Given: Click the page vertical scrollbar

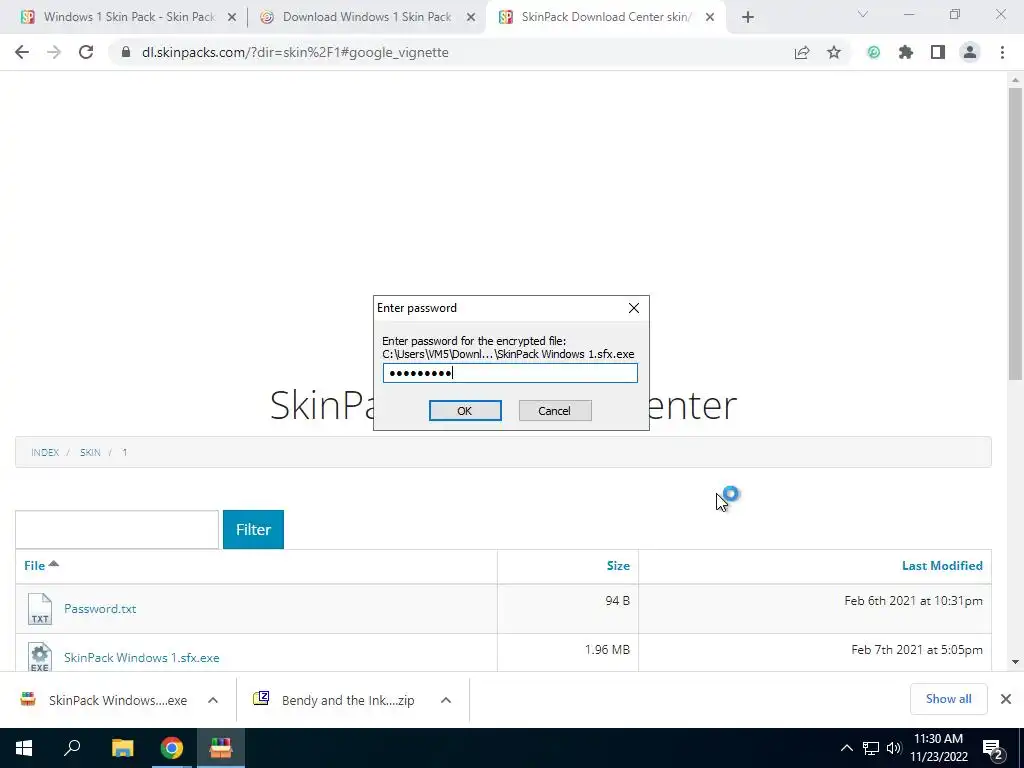Looking at the screenshot, I should coord(1015,234).
